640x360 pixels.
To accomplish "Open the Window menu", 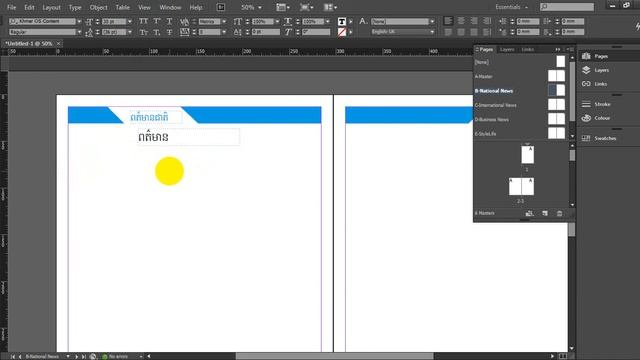I will (170, 7).
